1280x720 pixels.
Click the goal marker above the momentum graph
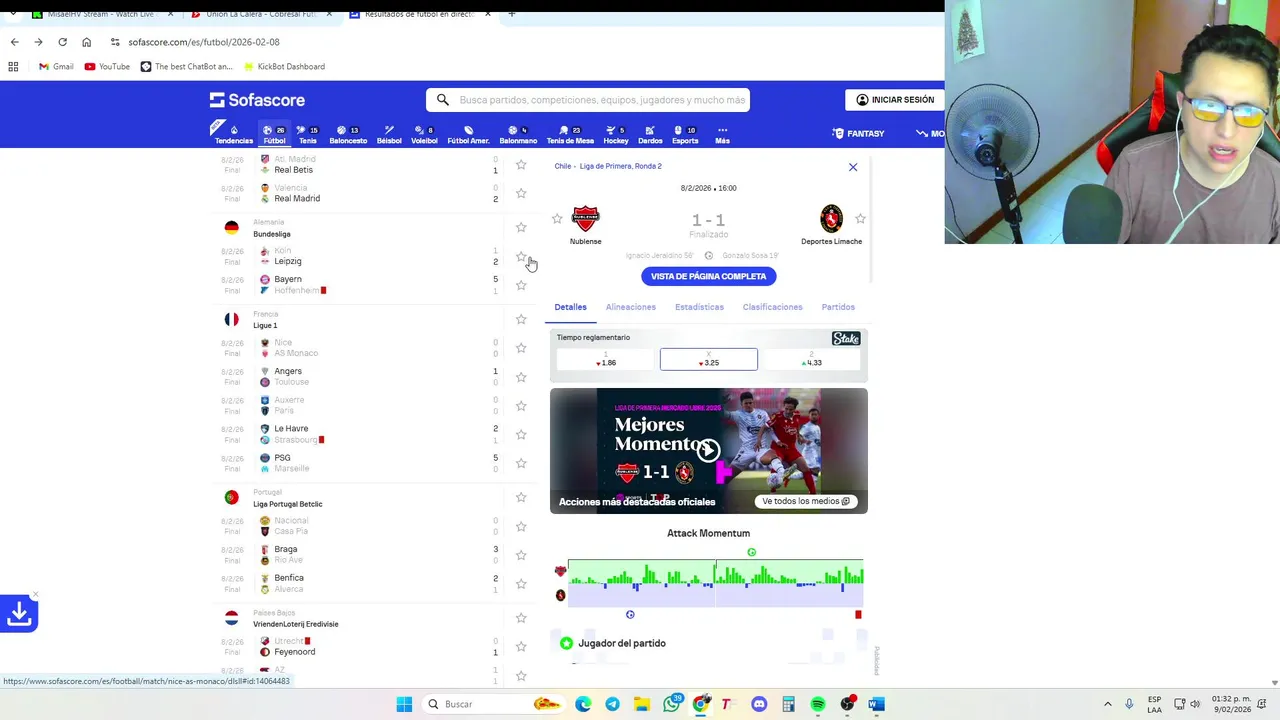coord(751,552)
